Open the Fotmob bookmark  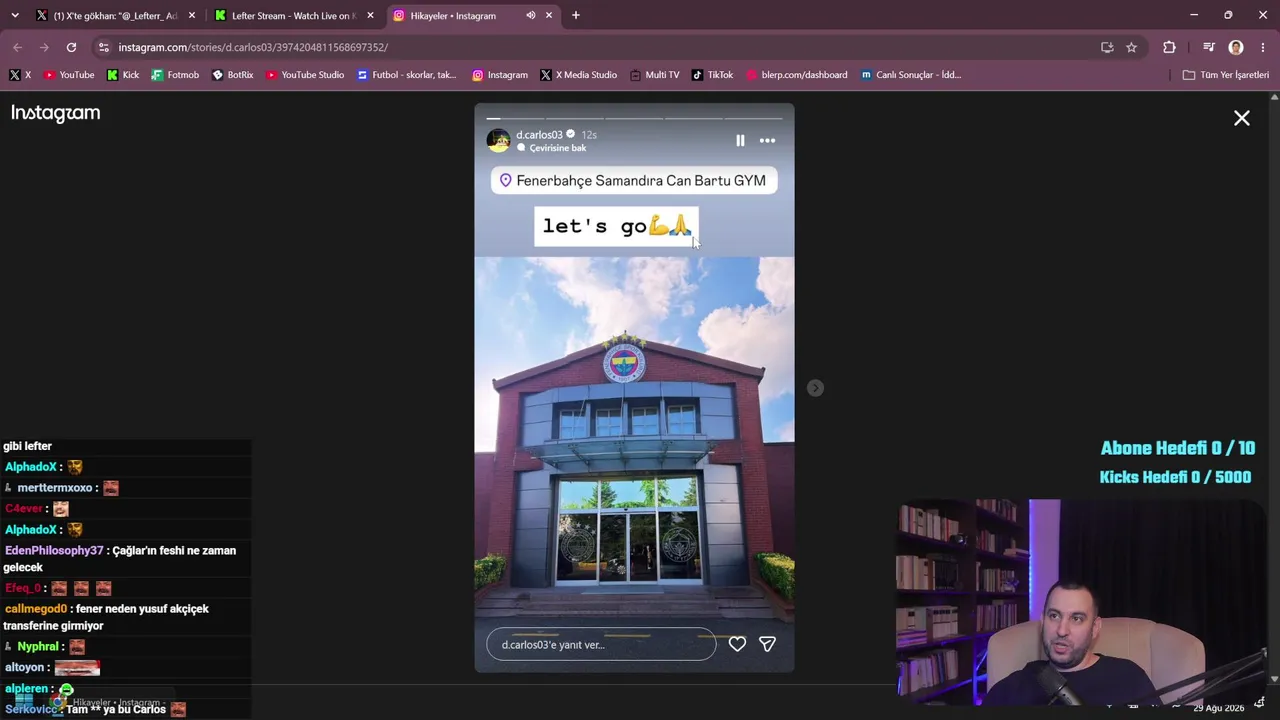175,75
